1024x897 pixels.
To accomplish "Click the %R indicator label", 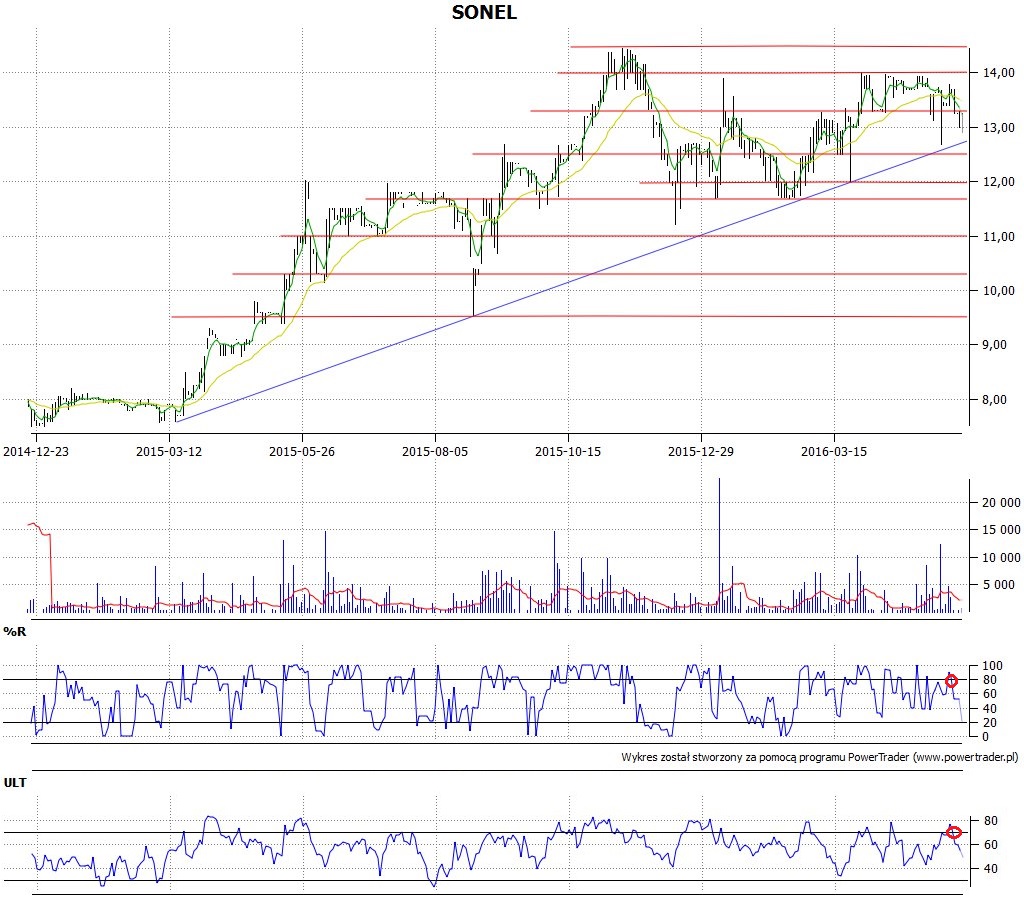I will pos(15,632).
